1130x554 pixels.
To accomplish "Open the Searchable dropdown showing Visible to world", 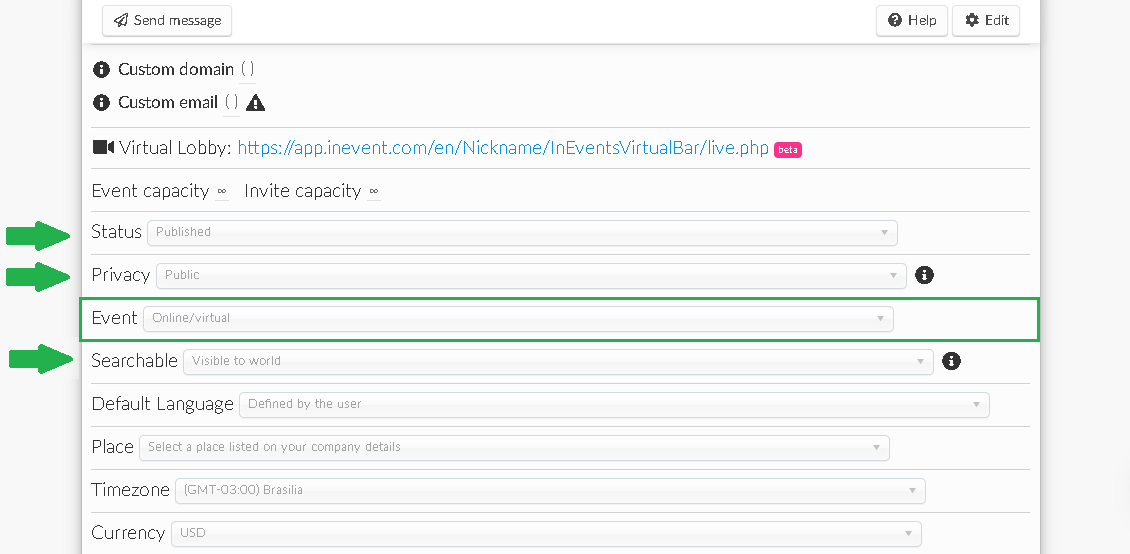I will tap(559, 361).
